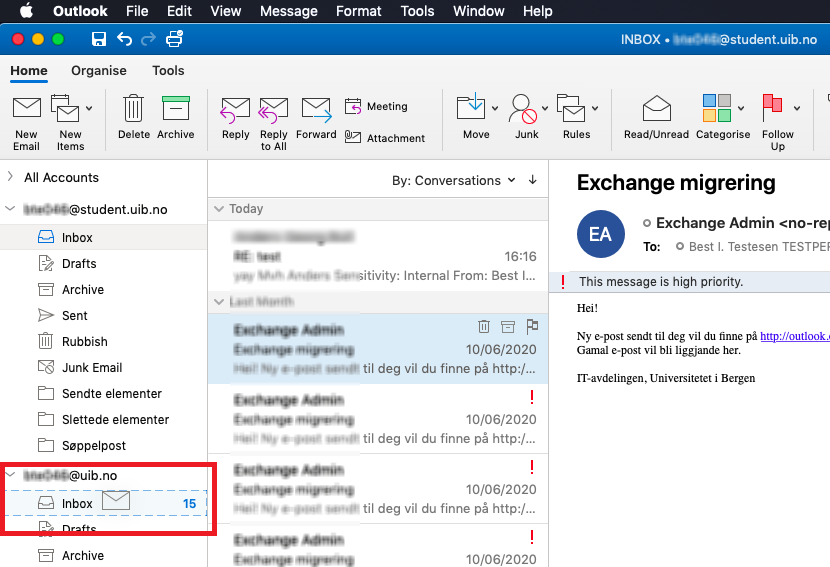Toggle Read/Unread status of message
830x567 pixels.
656,108
